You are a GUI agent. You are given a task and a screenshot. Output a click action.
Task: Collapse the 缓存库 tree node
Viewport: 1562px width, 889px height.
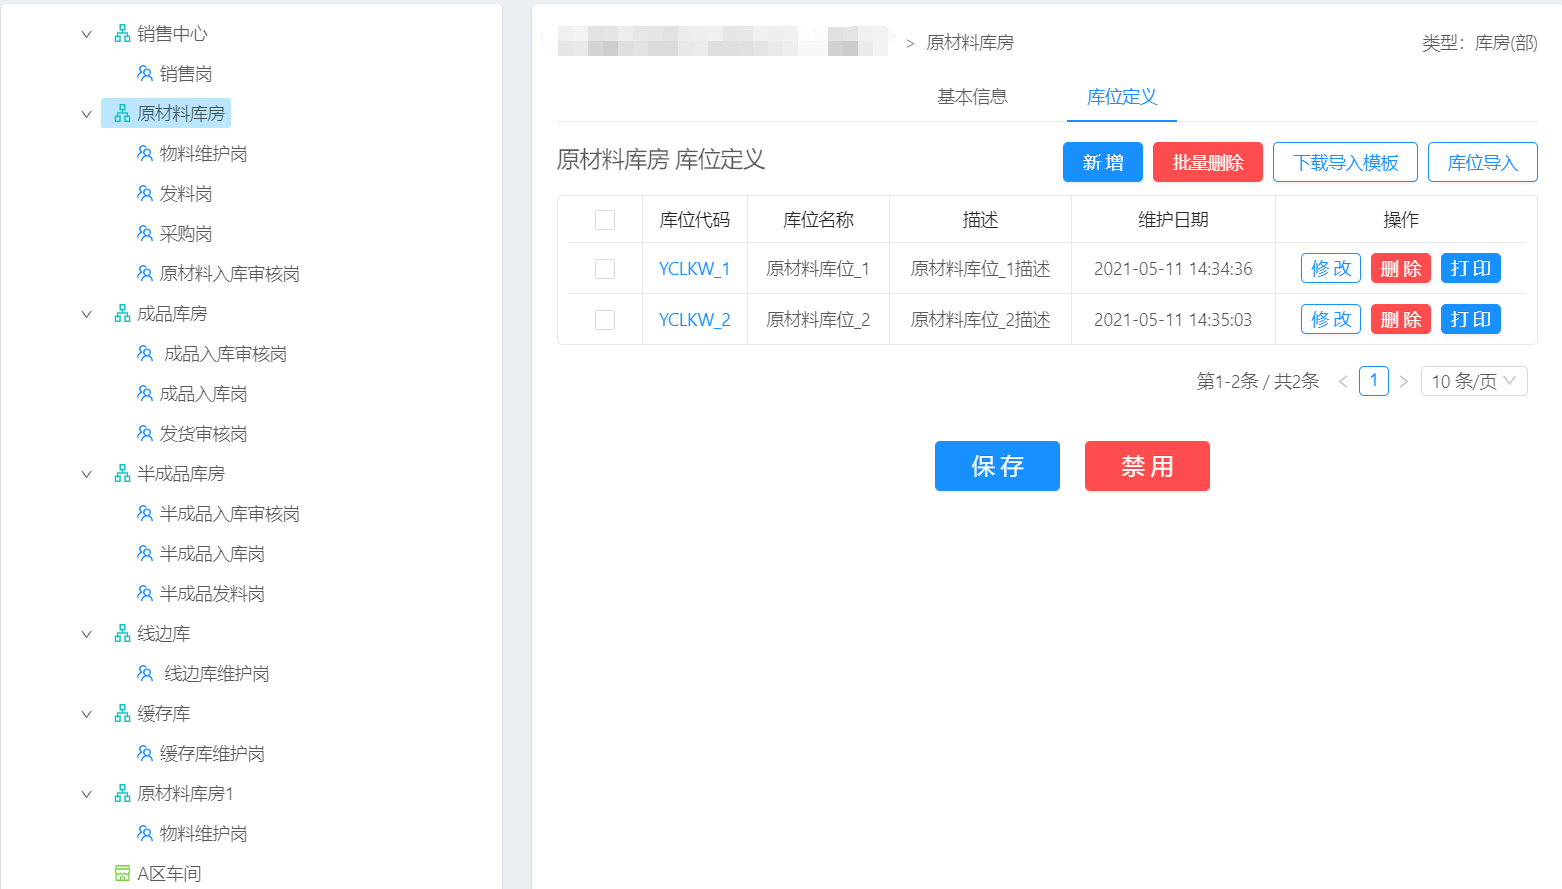coord(86,714)
